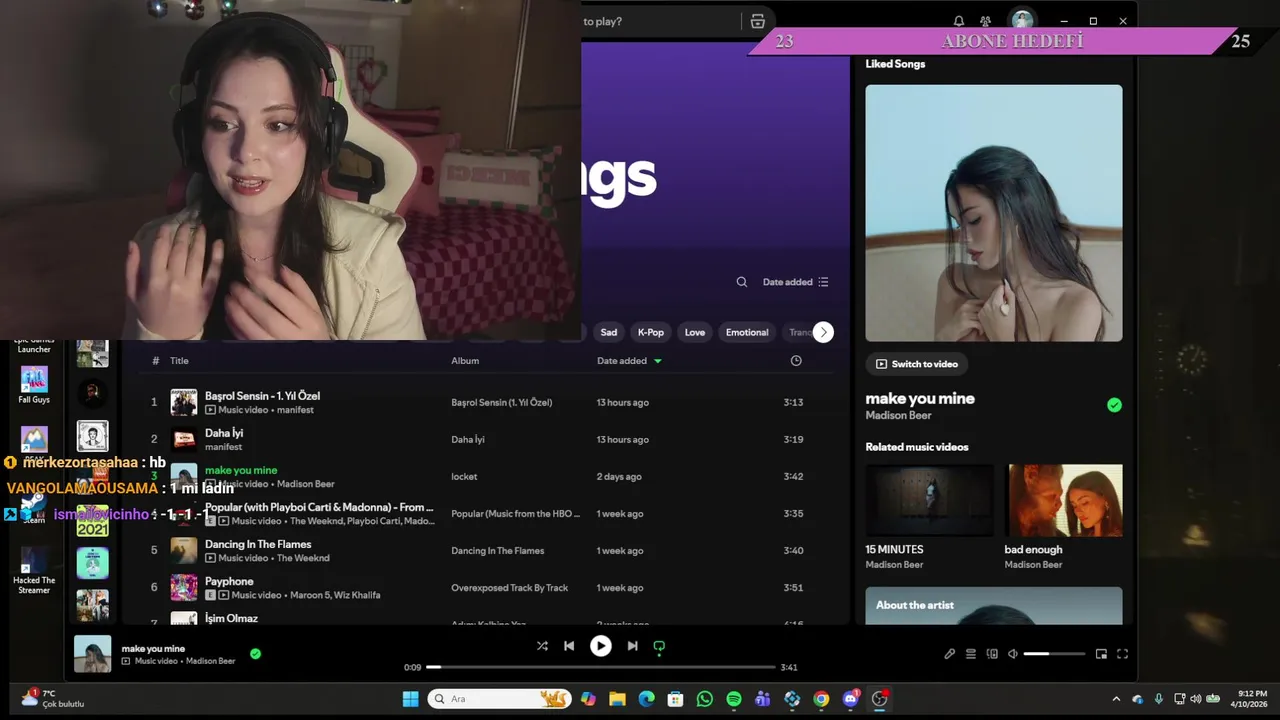Screen dimensions: 1280x720
Task: Sort by Title column header
Action: point(179,361)
